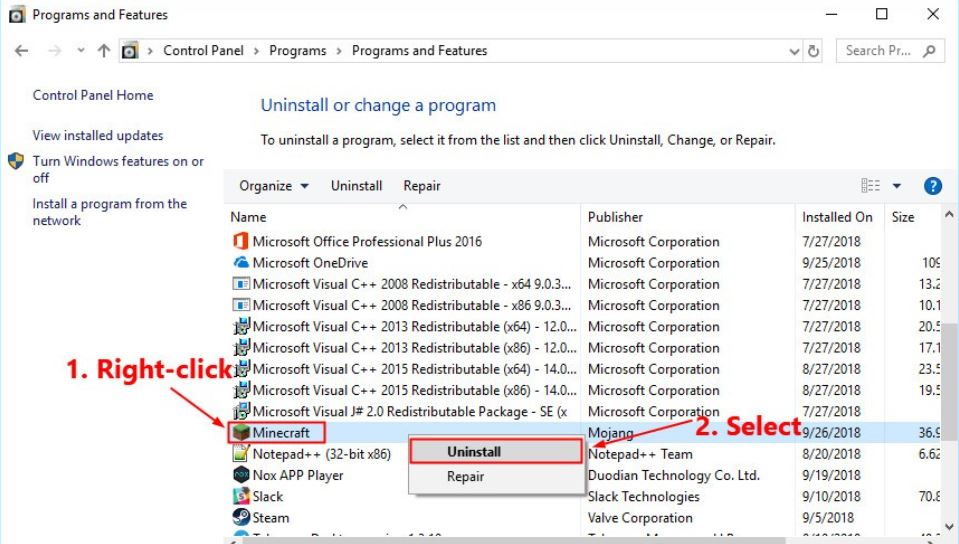Open Install a program from the network
This screenshot has height=544, width=959.
tap(109, 212)
